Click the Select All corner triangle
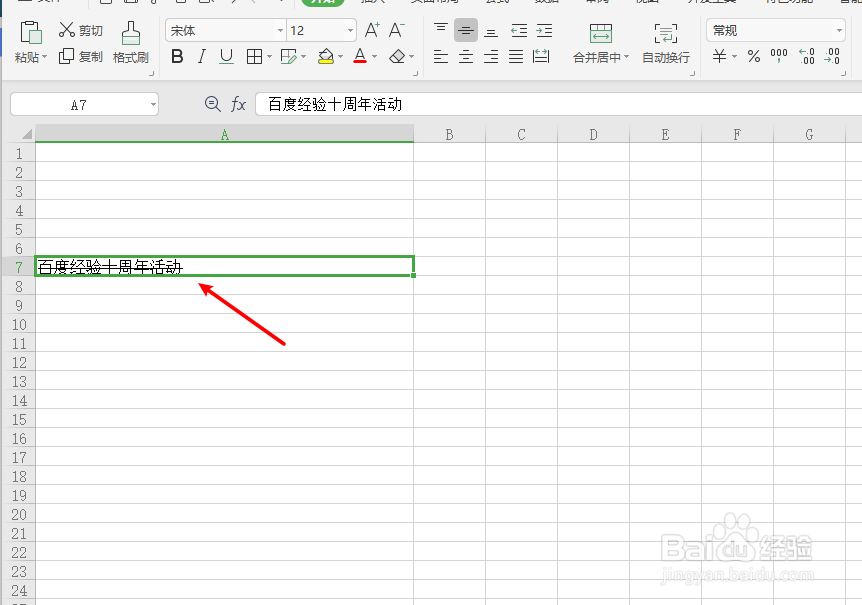This screenshot has width=862, height=605. coord(26,134)
